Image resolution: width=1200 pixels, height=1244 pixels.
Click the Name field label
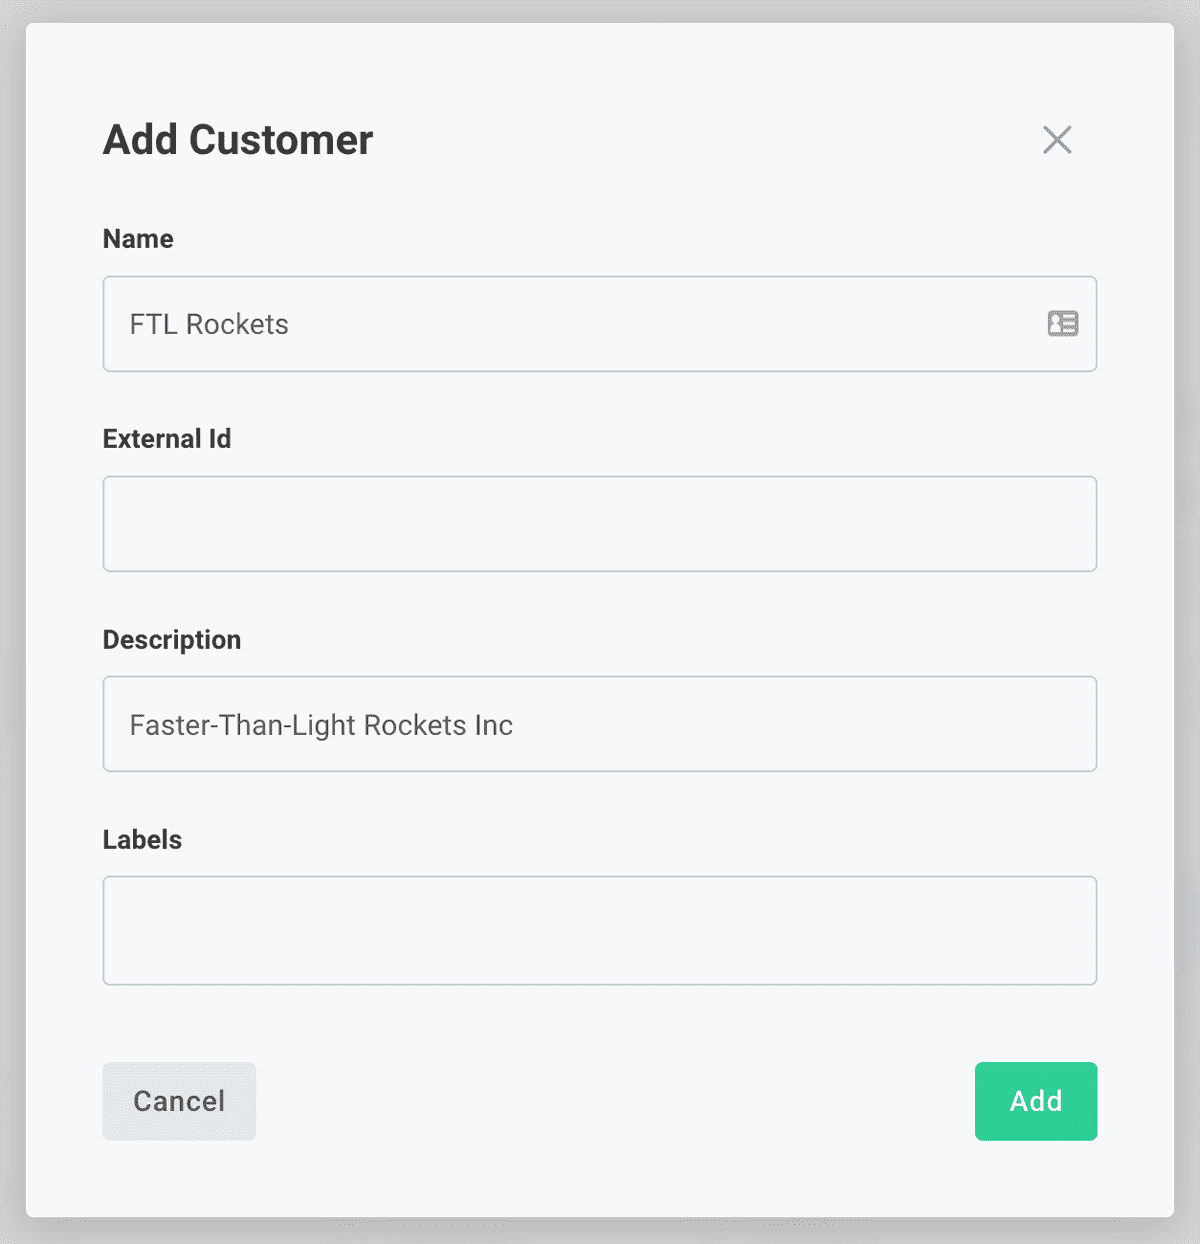pyautogui.click(x=137, y=238)
